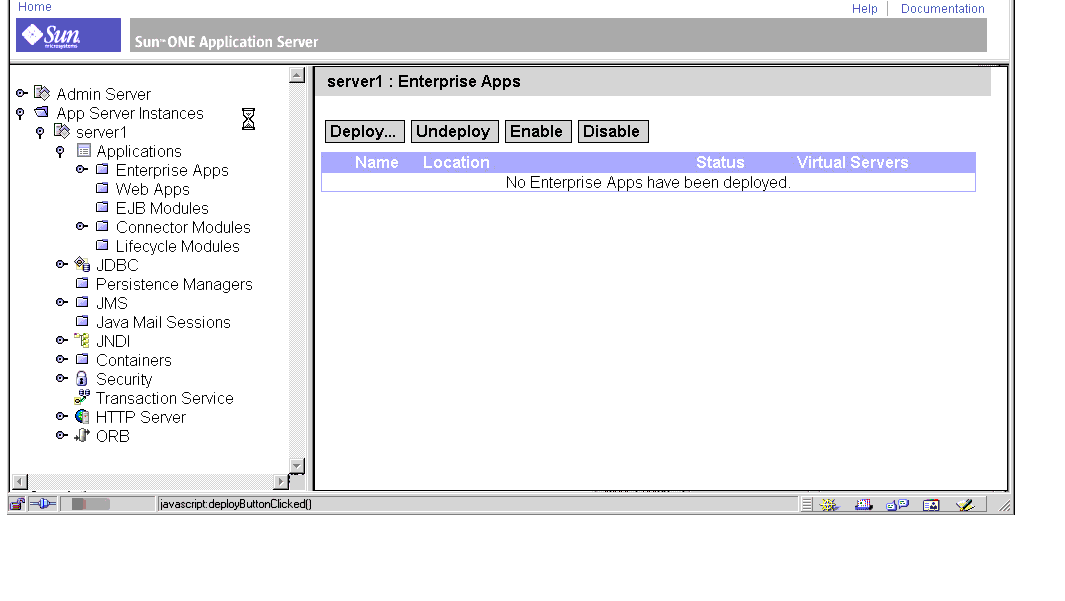The width and height of the screenshot is (1065, 601).
Task: Click the Transaction Service icon
Action: coord(82,397)
